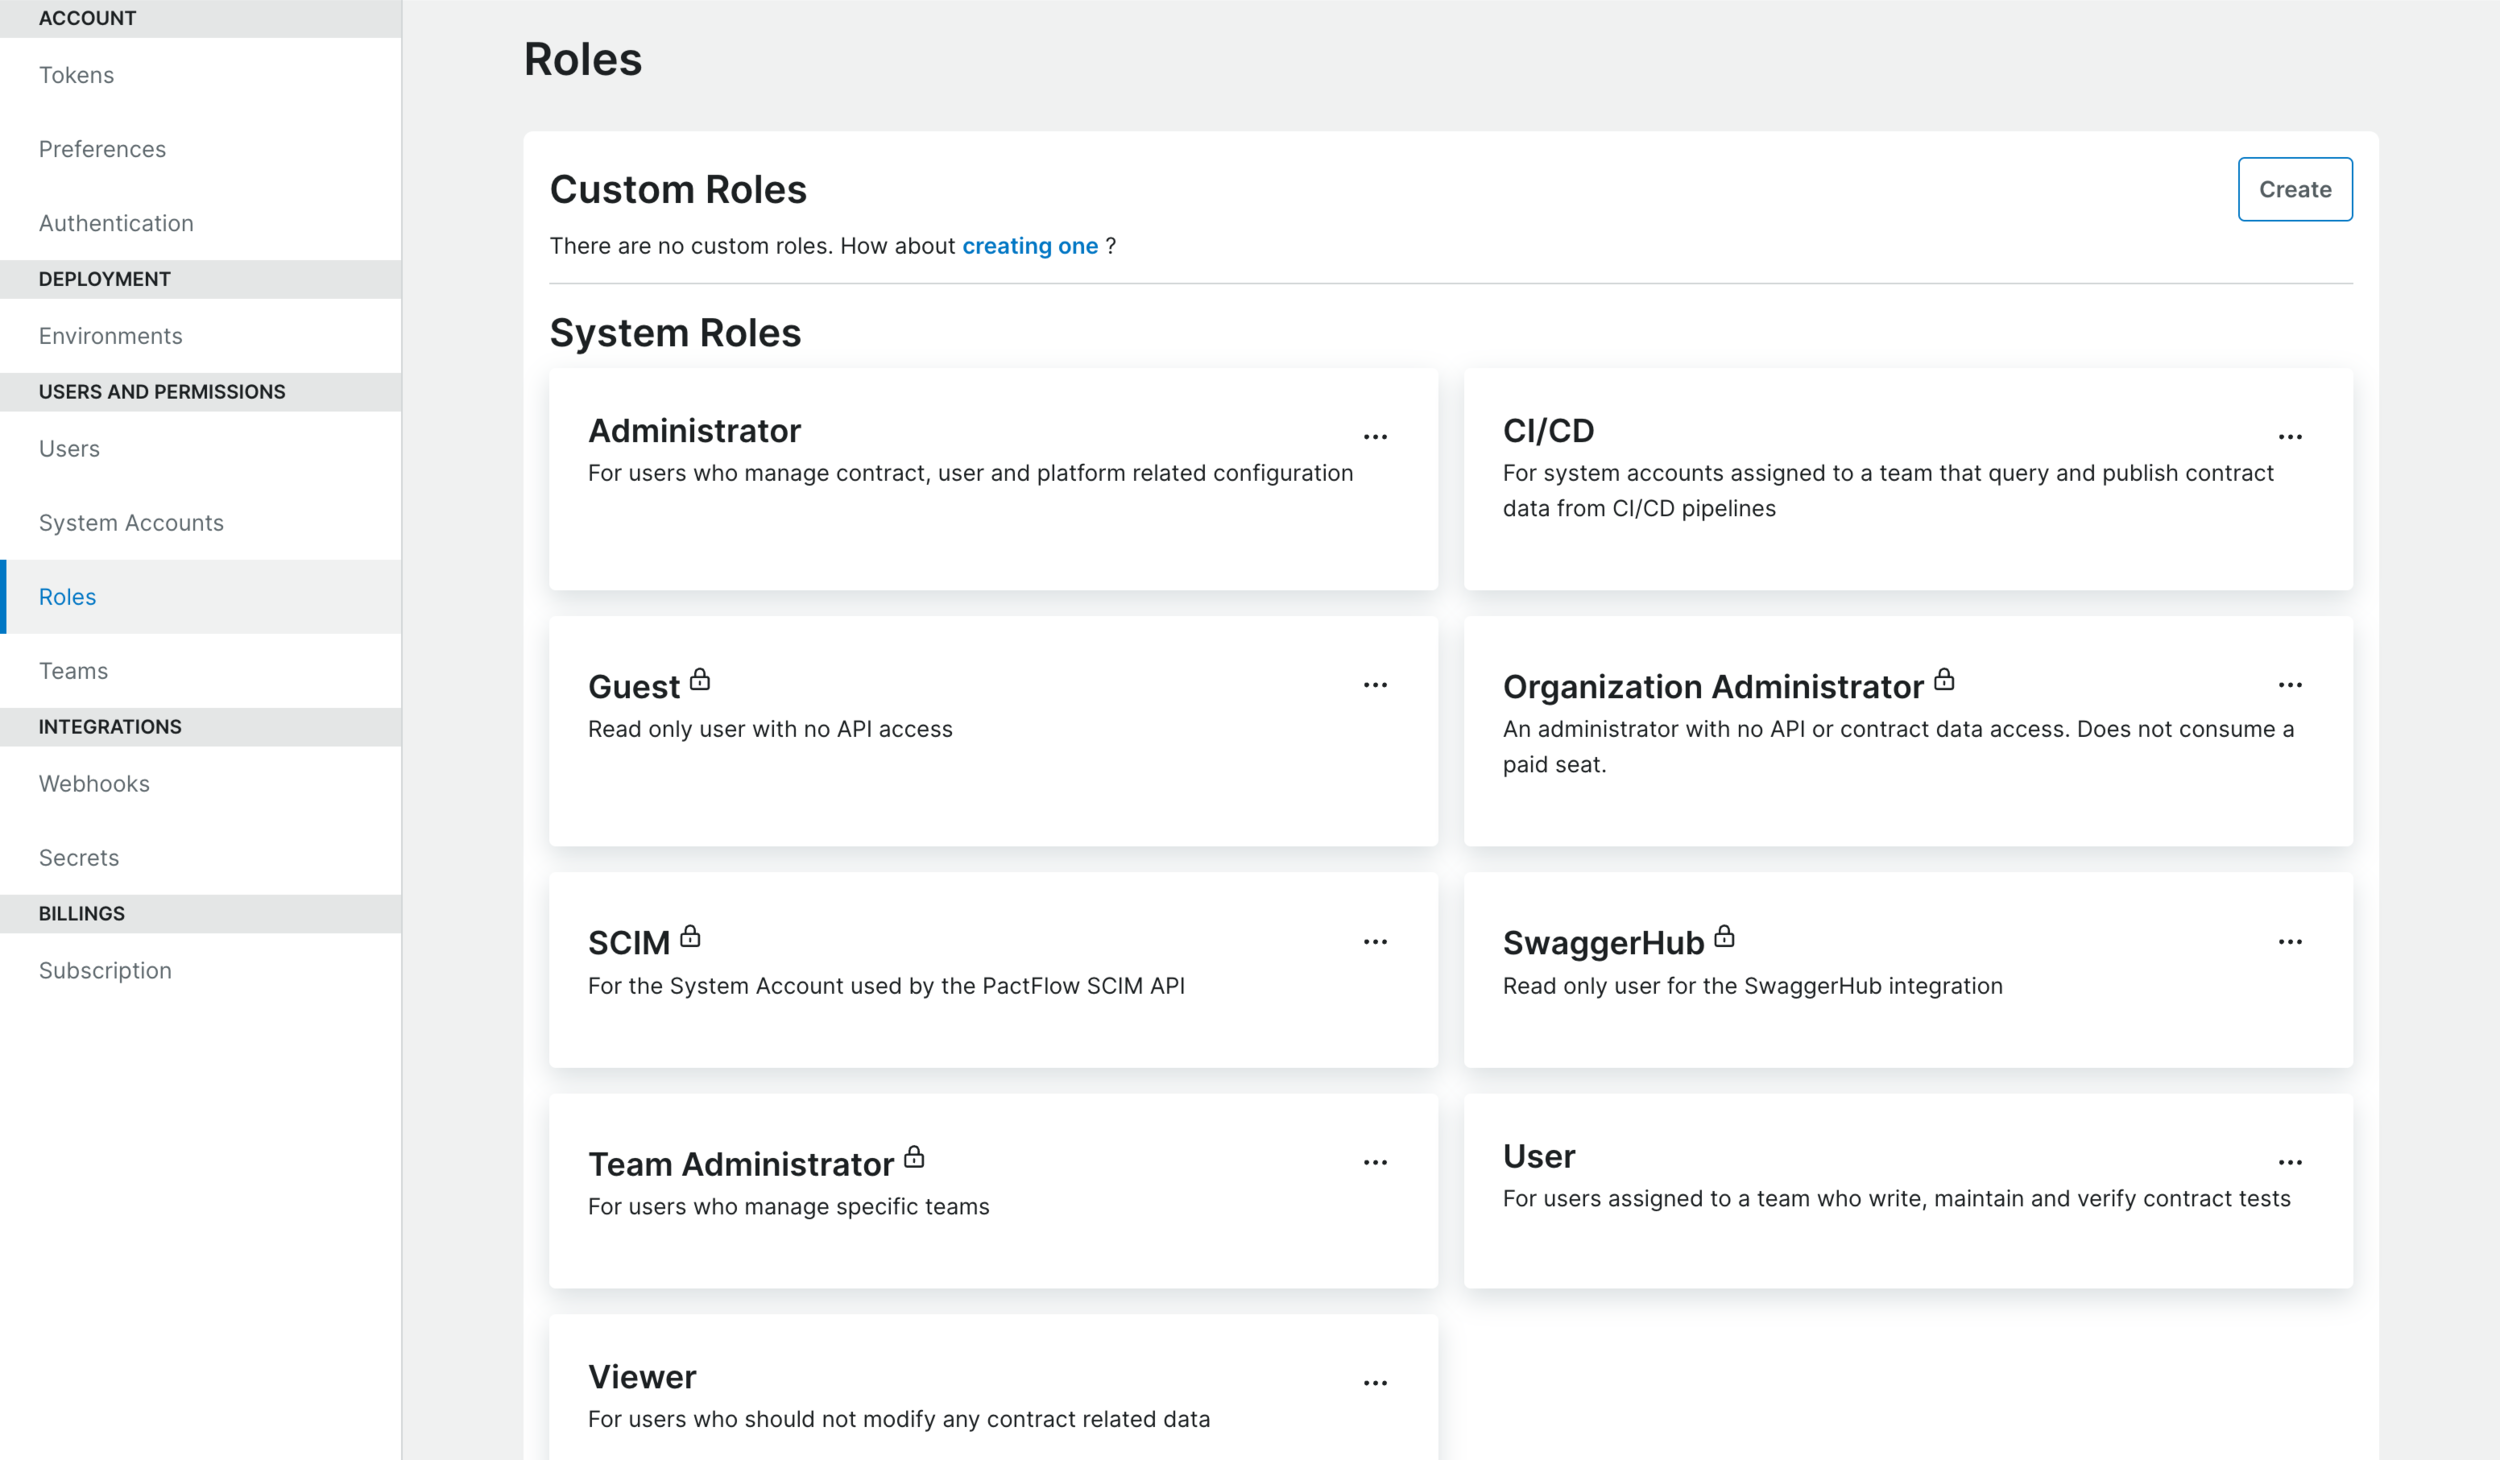This screenshot has height=1460, width=2500.
Task: Open the User role actions menu
Action: (x=2290, y=1160)
